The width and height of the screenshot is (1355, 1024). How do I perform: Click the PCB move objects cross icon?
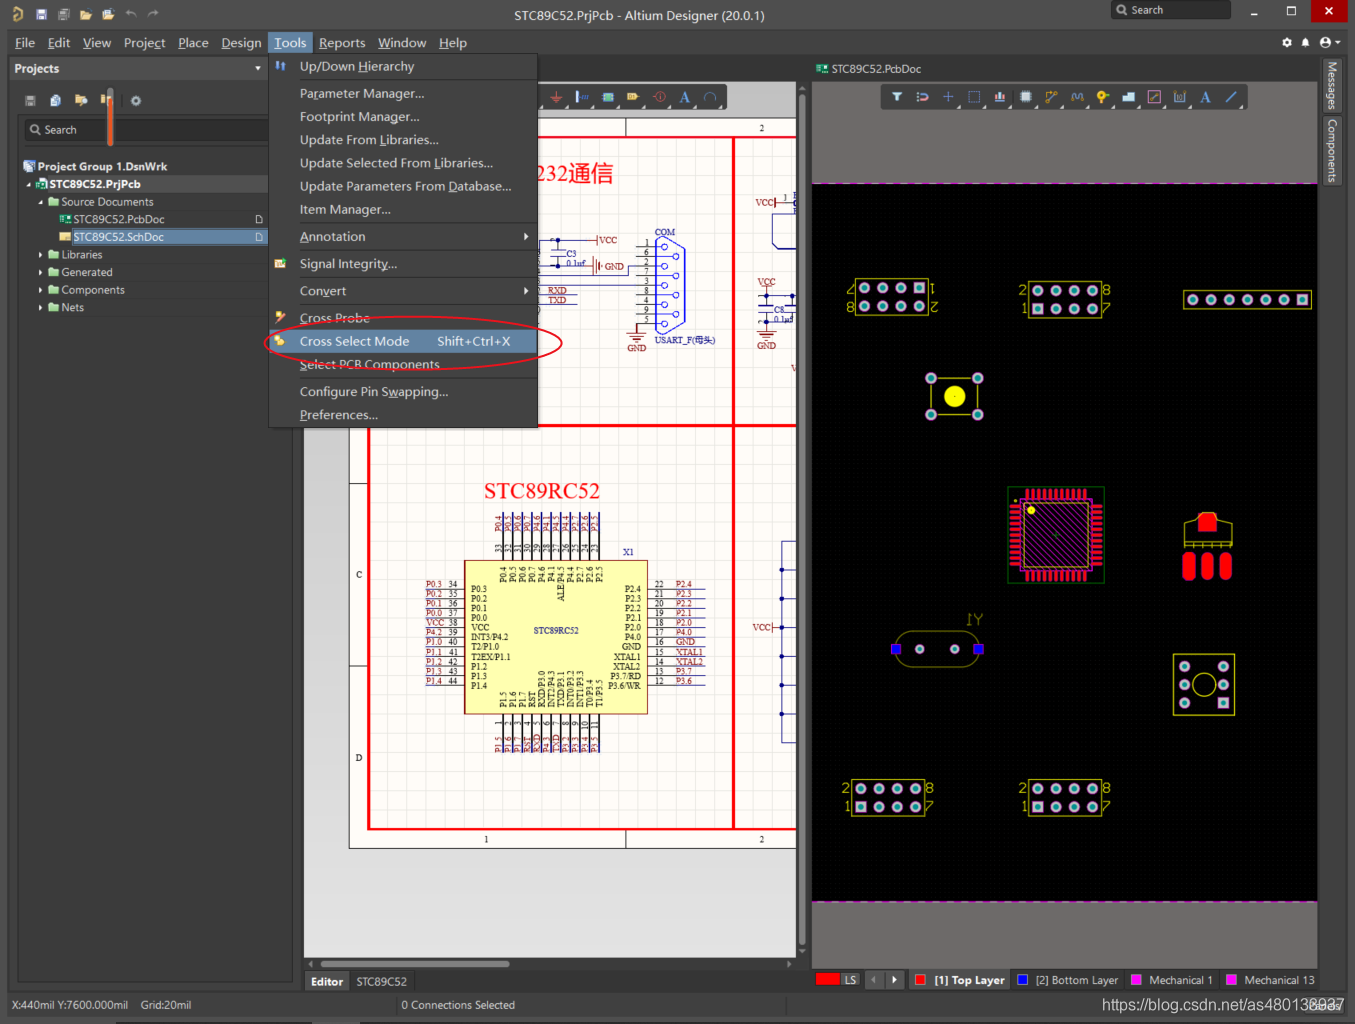point(948,97)
